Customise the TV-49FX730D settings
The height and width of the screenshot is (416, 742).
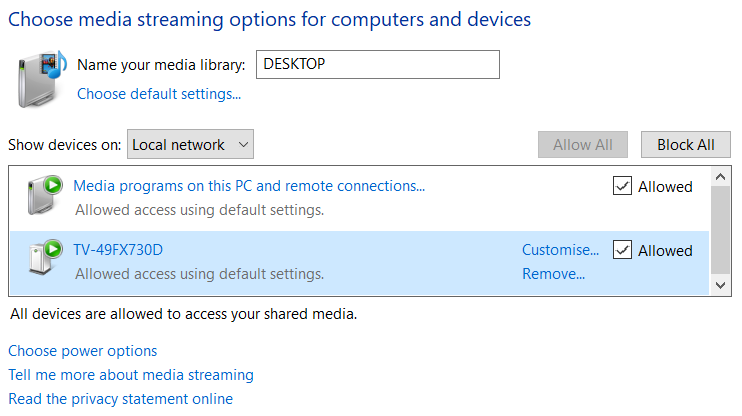click(560, 250)
